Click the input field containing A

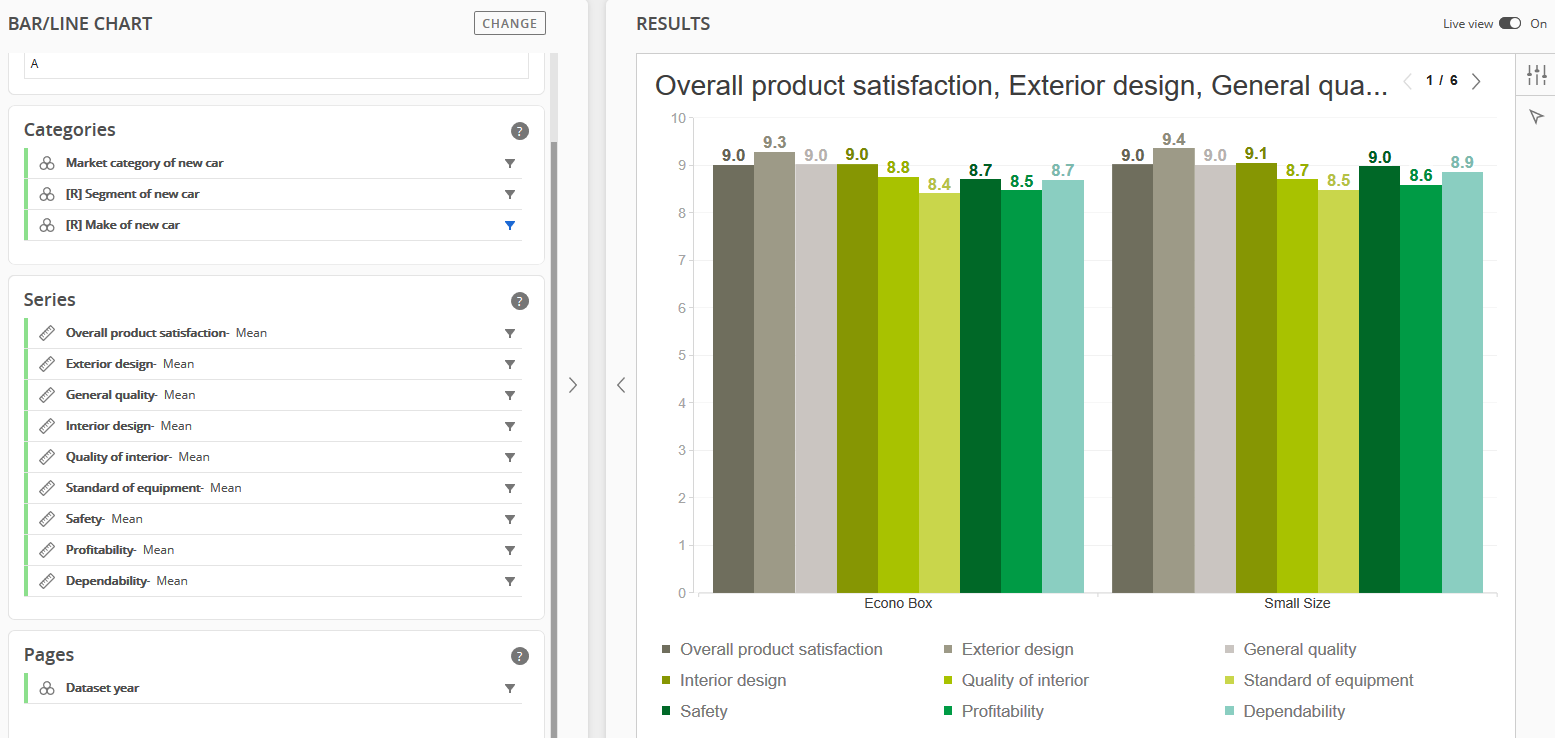point(276,65)
